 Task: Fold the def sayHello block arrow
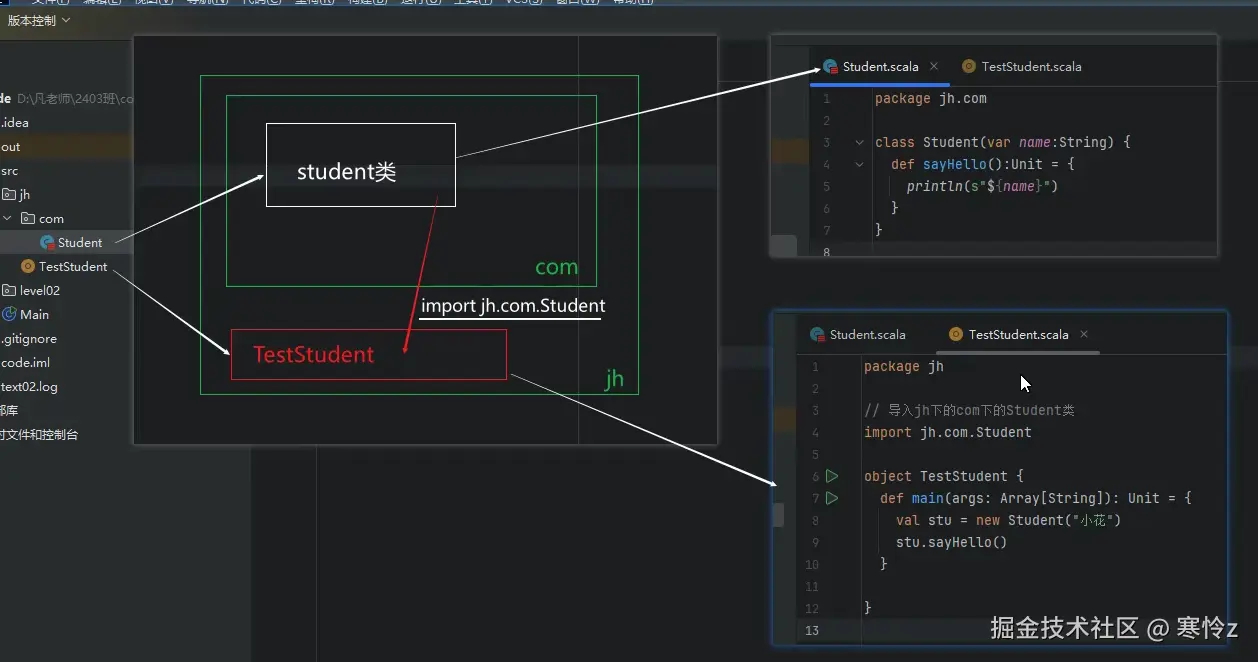click(x=859, y=164)
